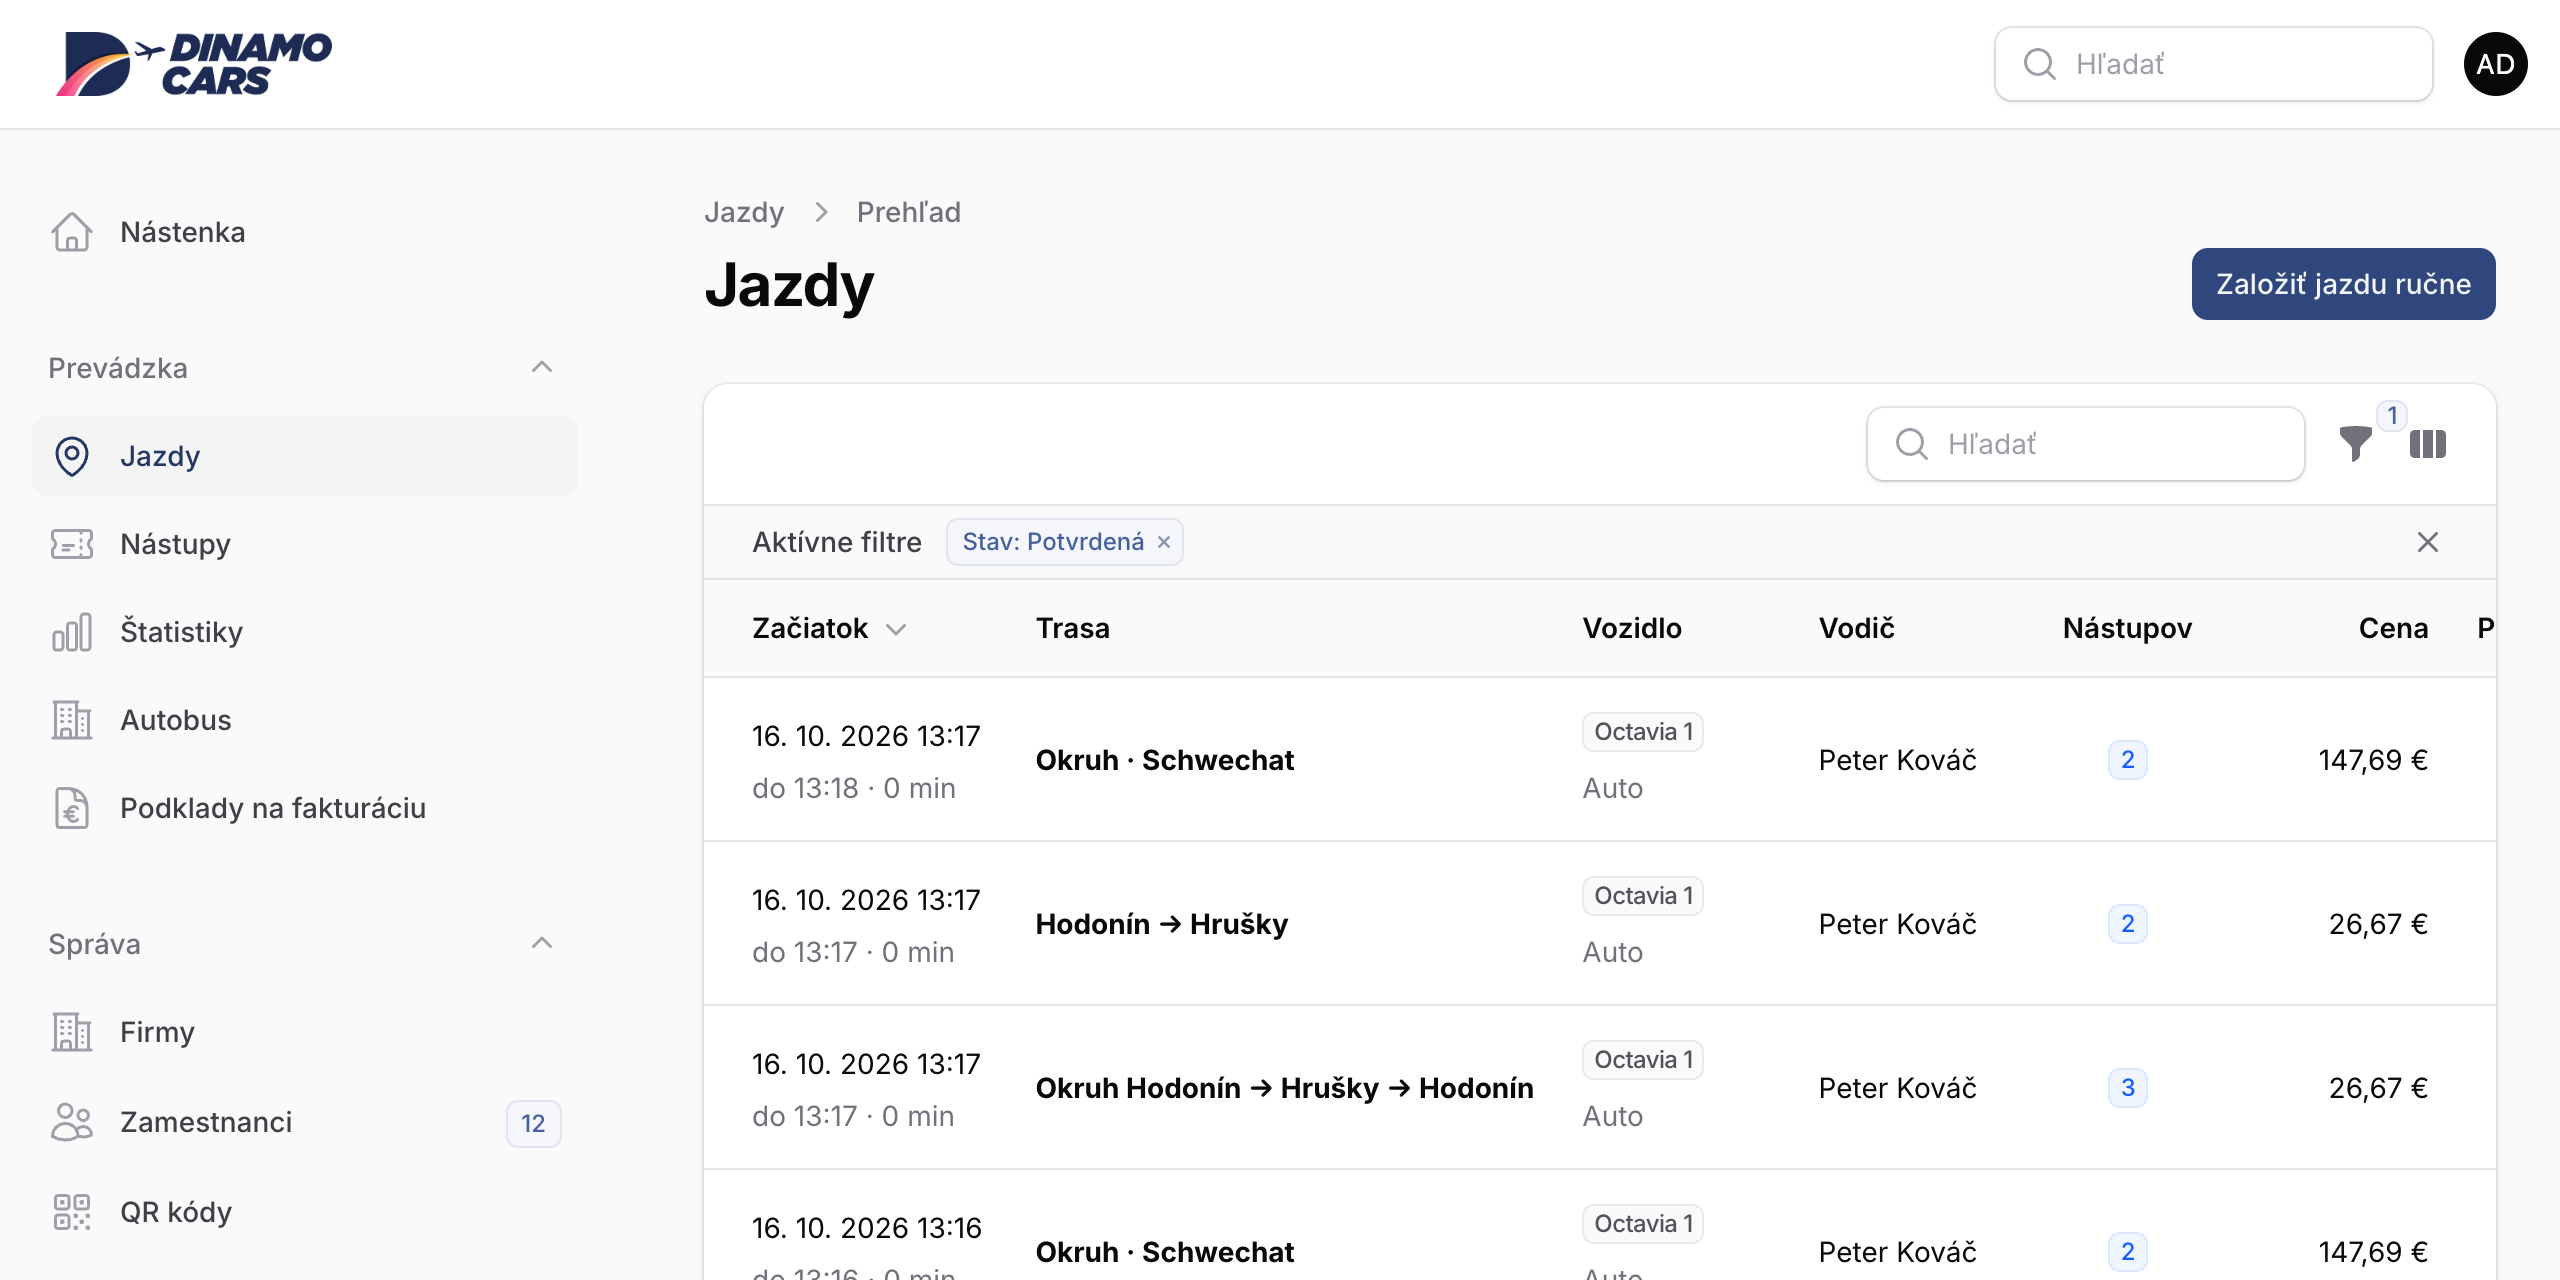Click the invoice document icon for Podklady
Viewport: 2560px width, 1280px height.
(72, 808)
